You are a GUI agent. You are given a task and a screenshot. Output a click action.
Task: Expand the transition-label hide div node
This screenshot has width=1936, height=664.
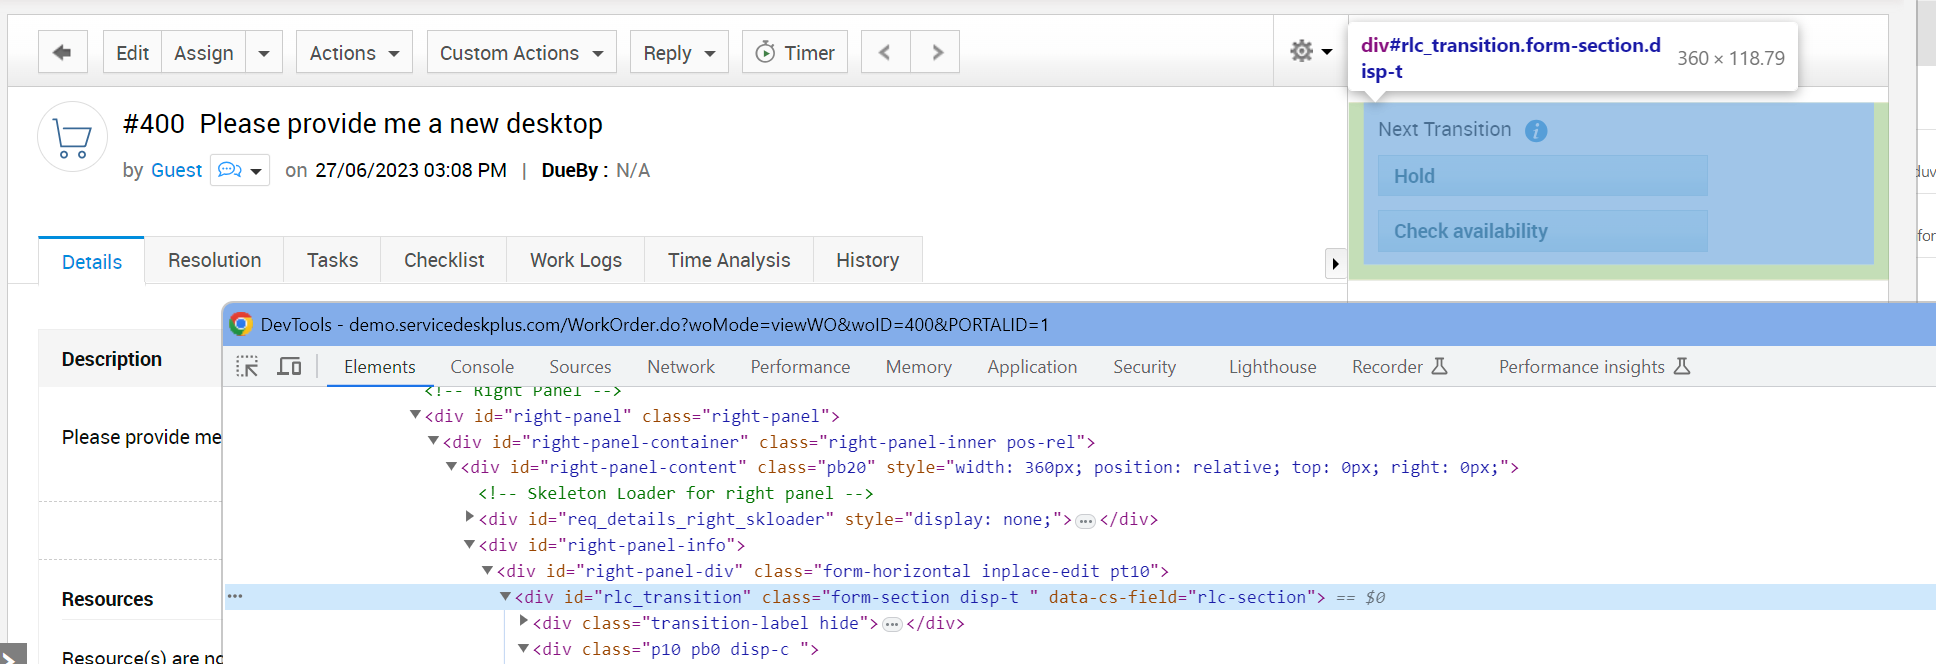[x=524, y=621]
